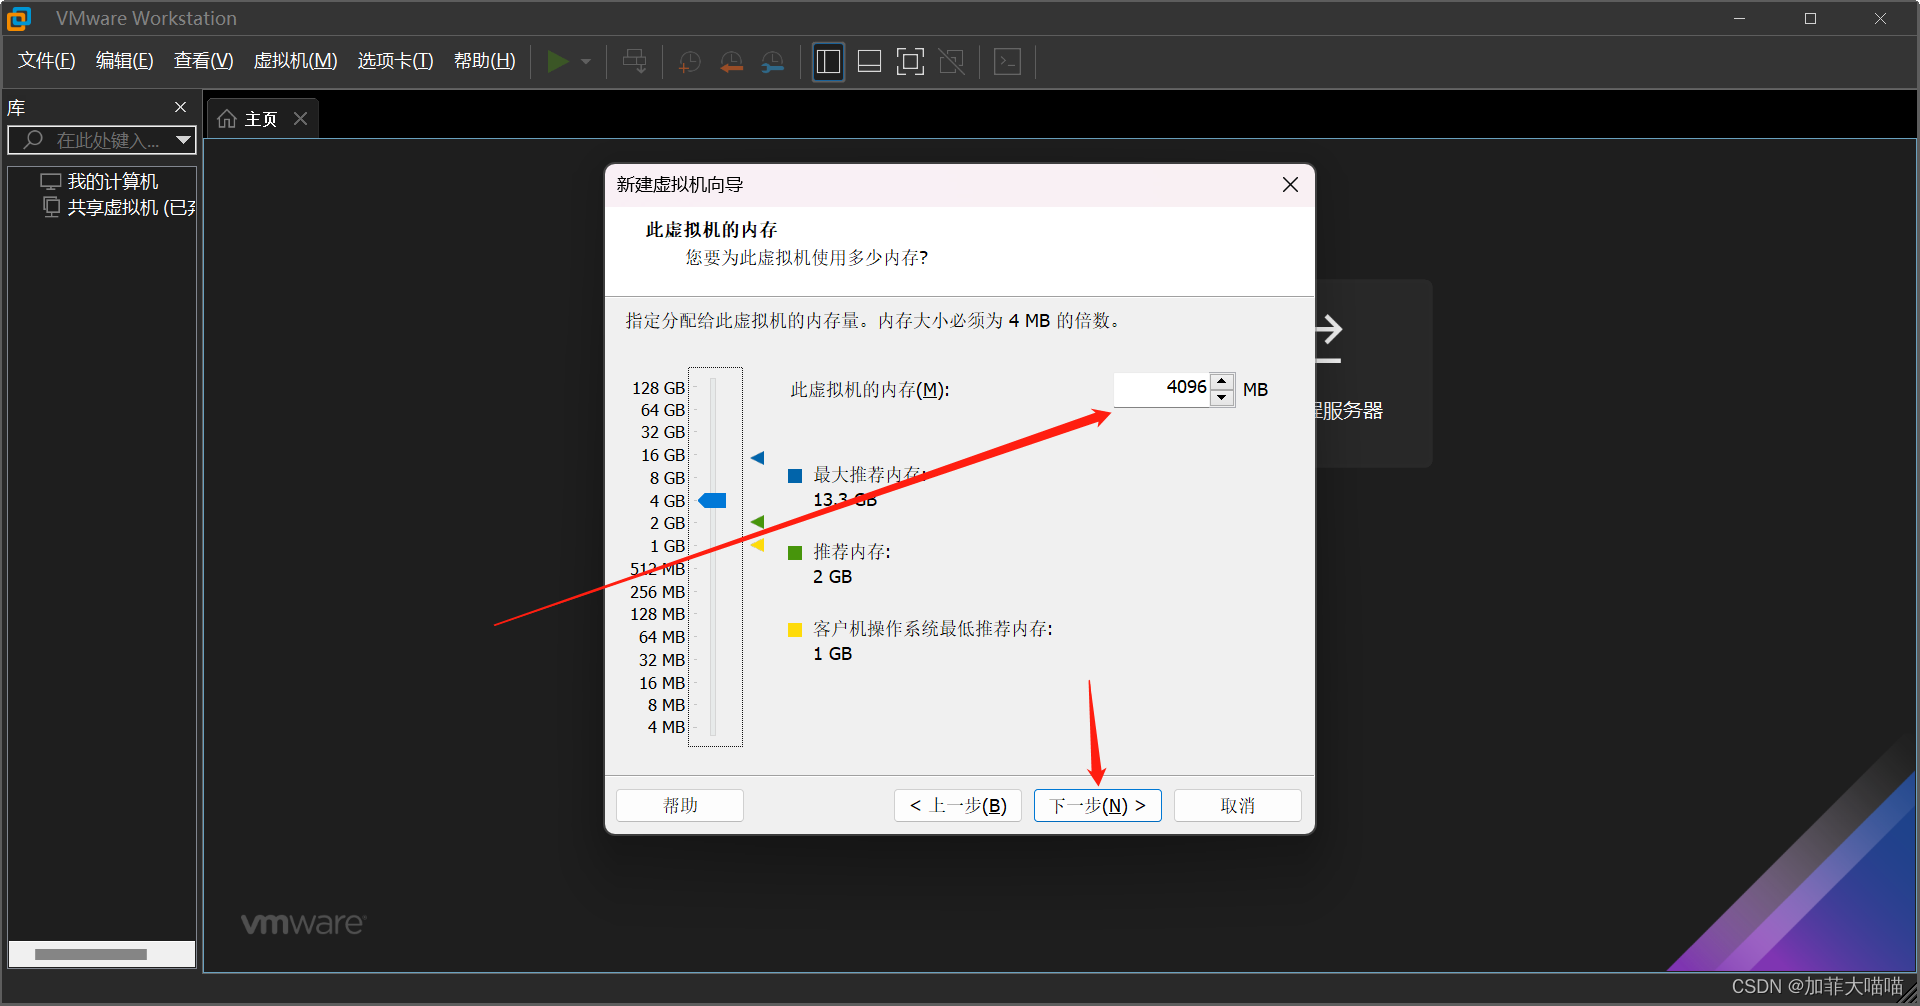Select 共享虚拟机 in the library
The width and height of the screenshot is (1920, 1006).
[131, 208]
